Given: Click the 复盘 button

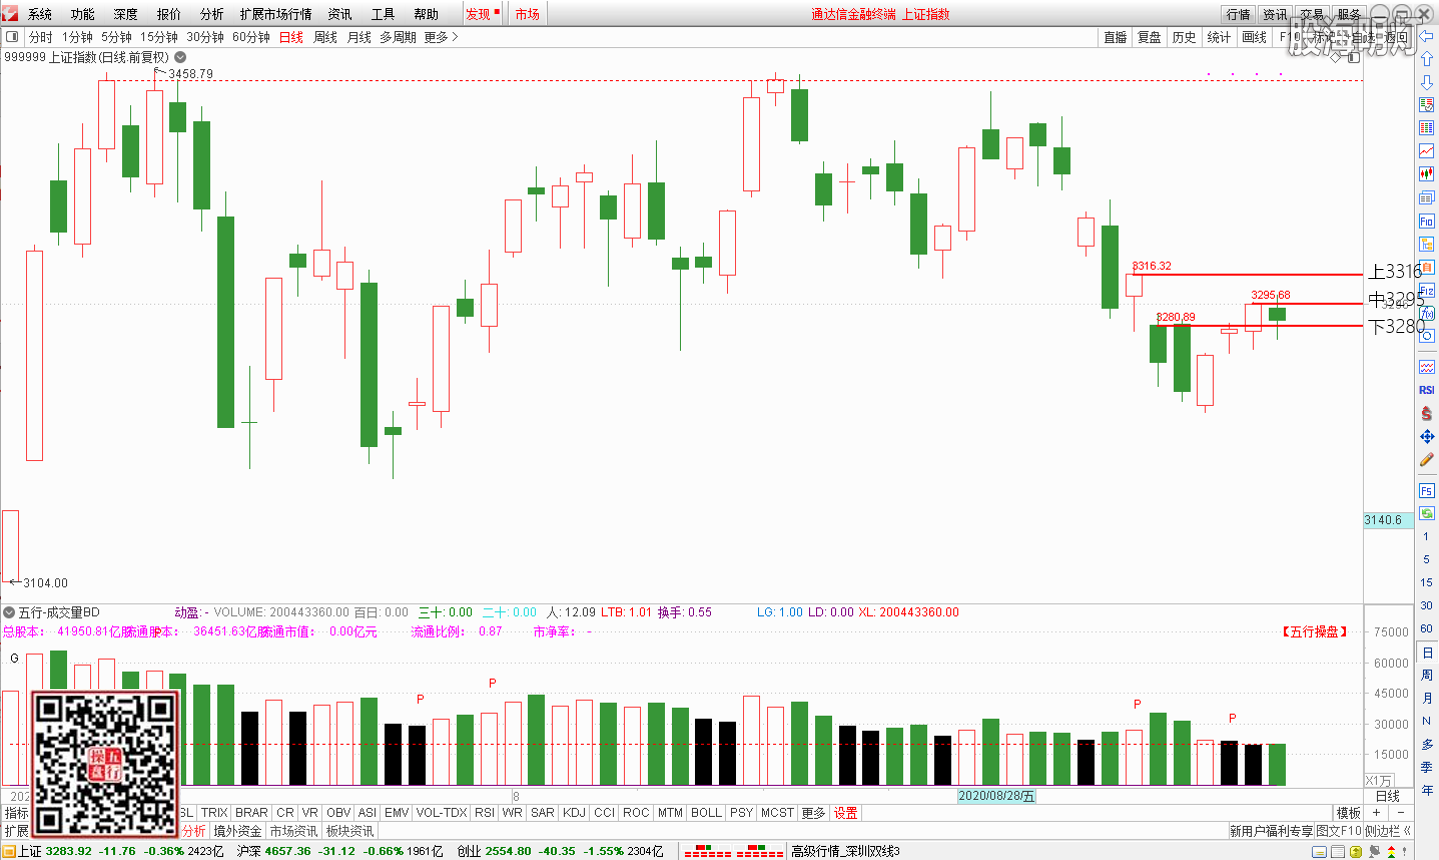Looking at the screenshot, I should pyautogui.click(x=1149, y=37).
